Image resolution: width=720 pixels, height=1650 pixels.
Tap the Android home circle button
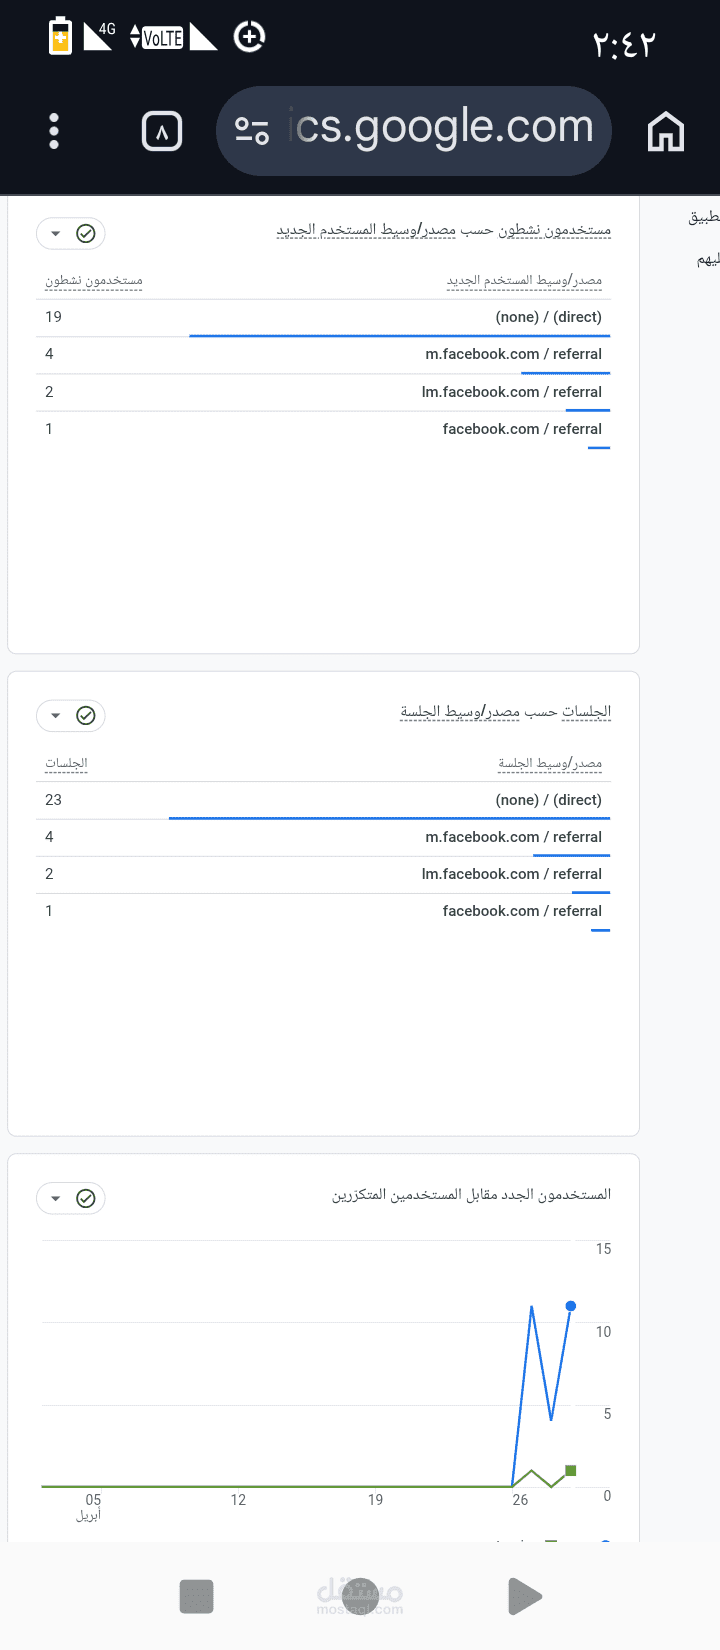360,1596
